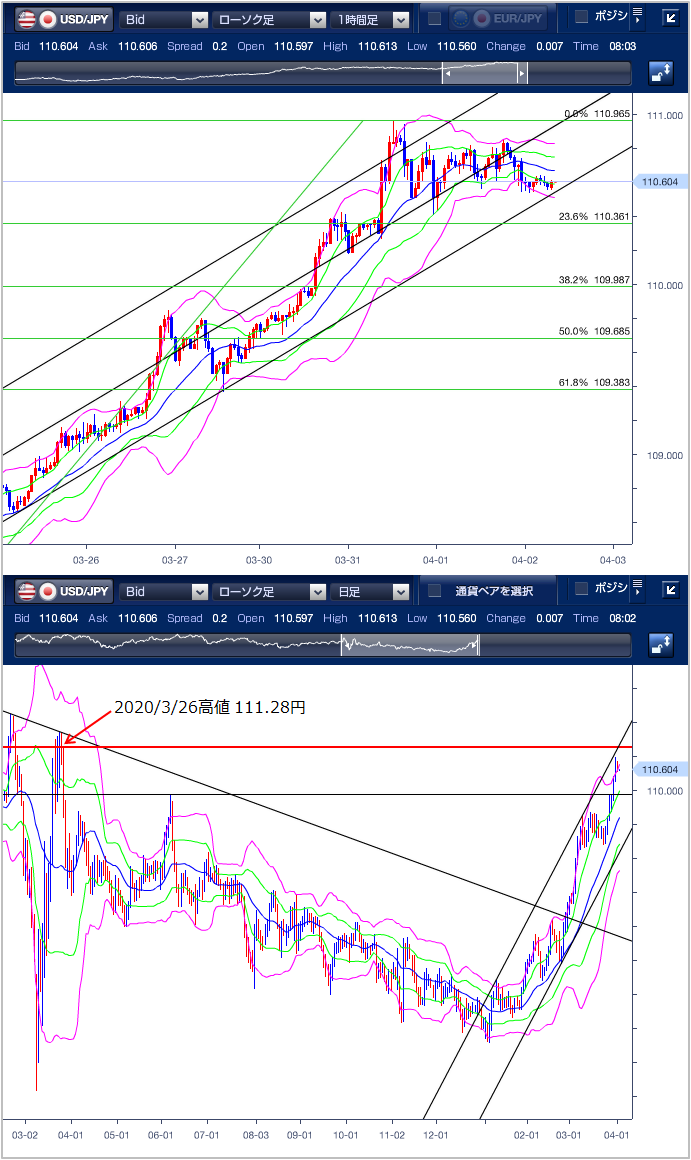
Task: Tick the ポジション checkbox in top chart
Action: [x=581, y=16]
